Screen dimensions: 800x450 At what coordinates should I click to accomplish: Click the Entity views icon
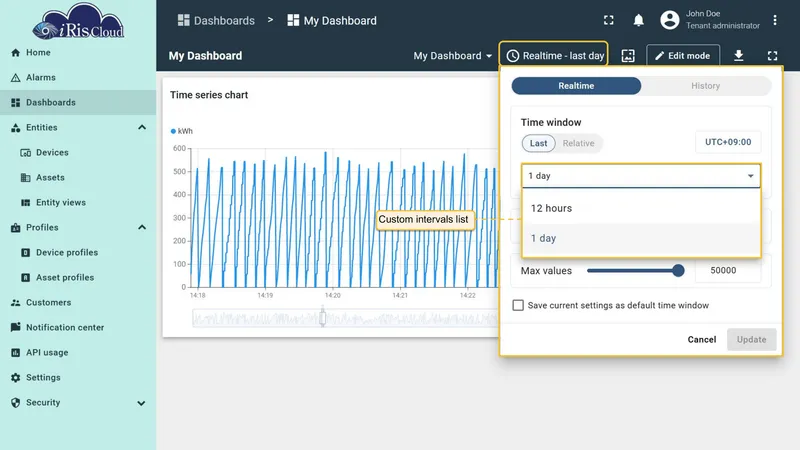[26, 203]
